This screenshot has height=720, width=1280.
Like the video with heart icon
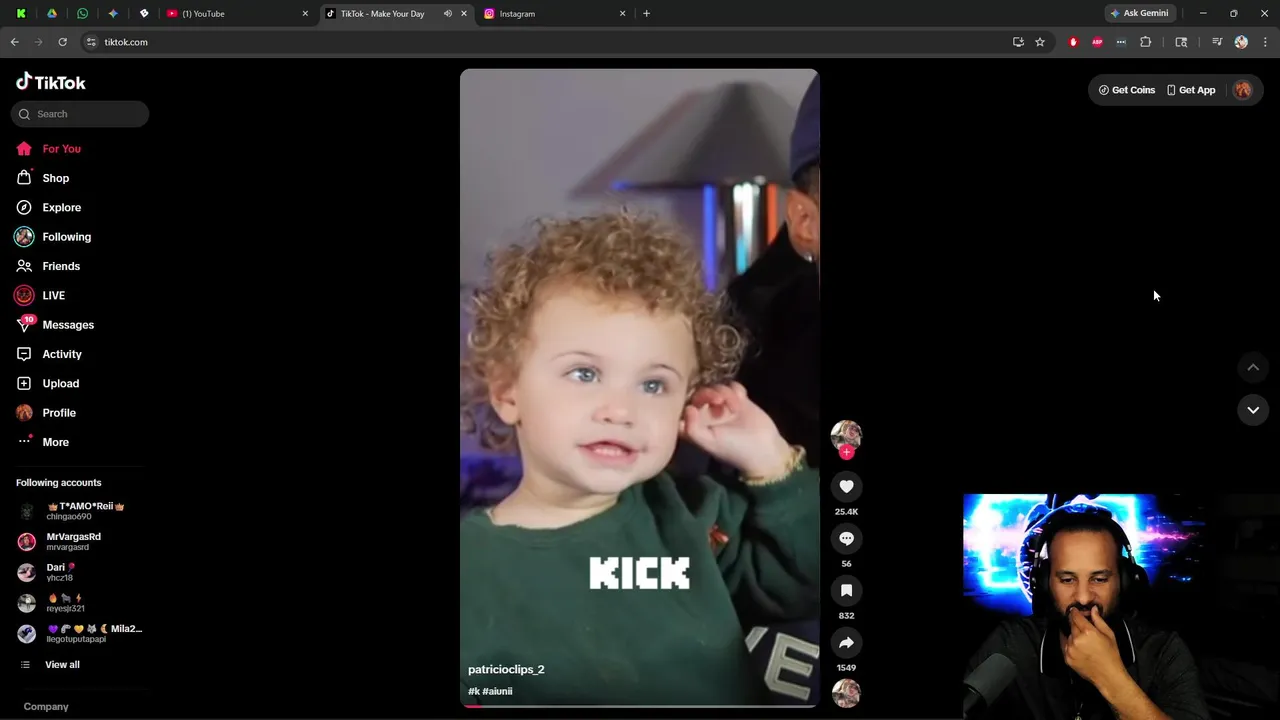[846, 486]
